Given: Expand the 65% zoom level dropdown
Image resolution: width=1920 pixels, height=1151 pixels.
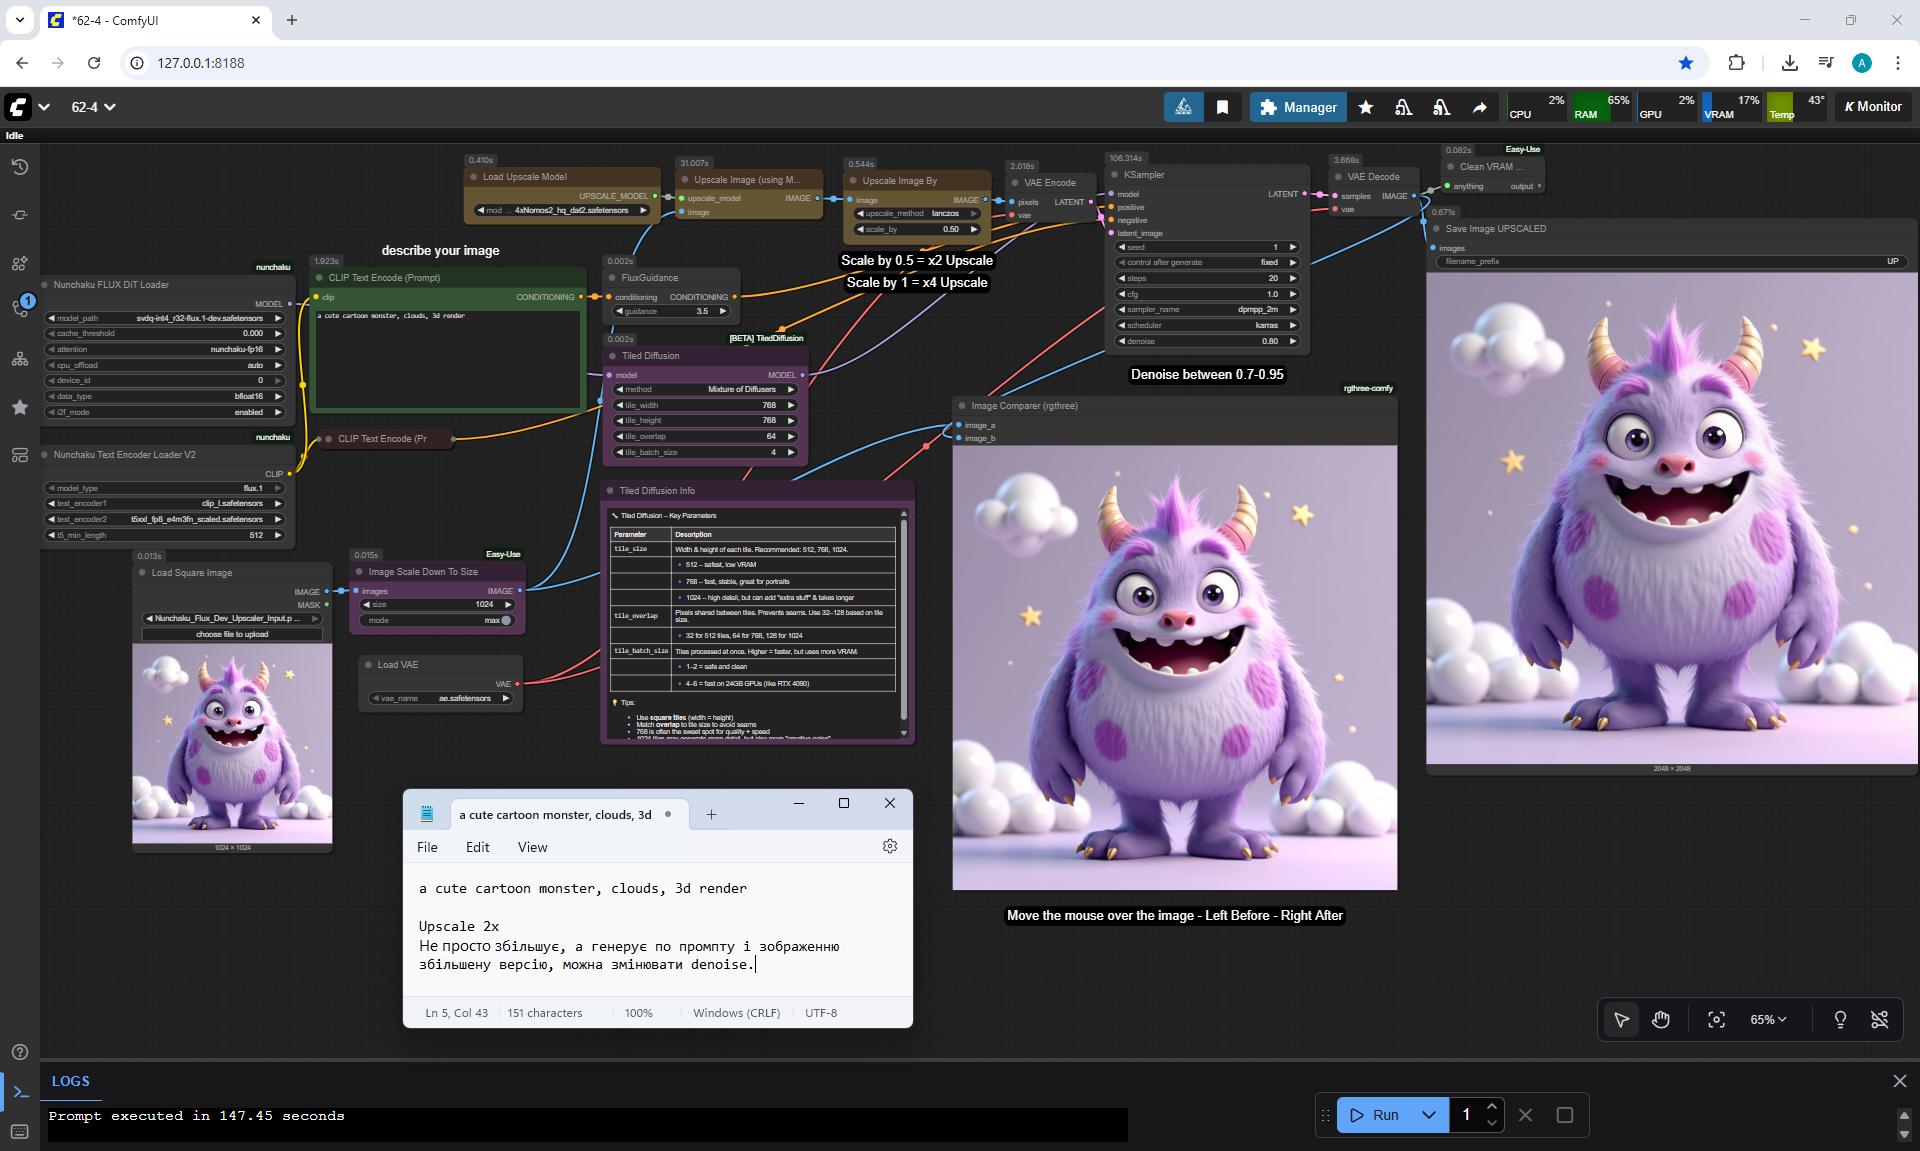Looking at the screenshot, I should 1768,1019.
